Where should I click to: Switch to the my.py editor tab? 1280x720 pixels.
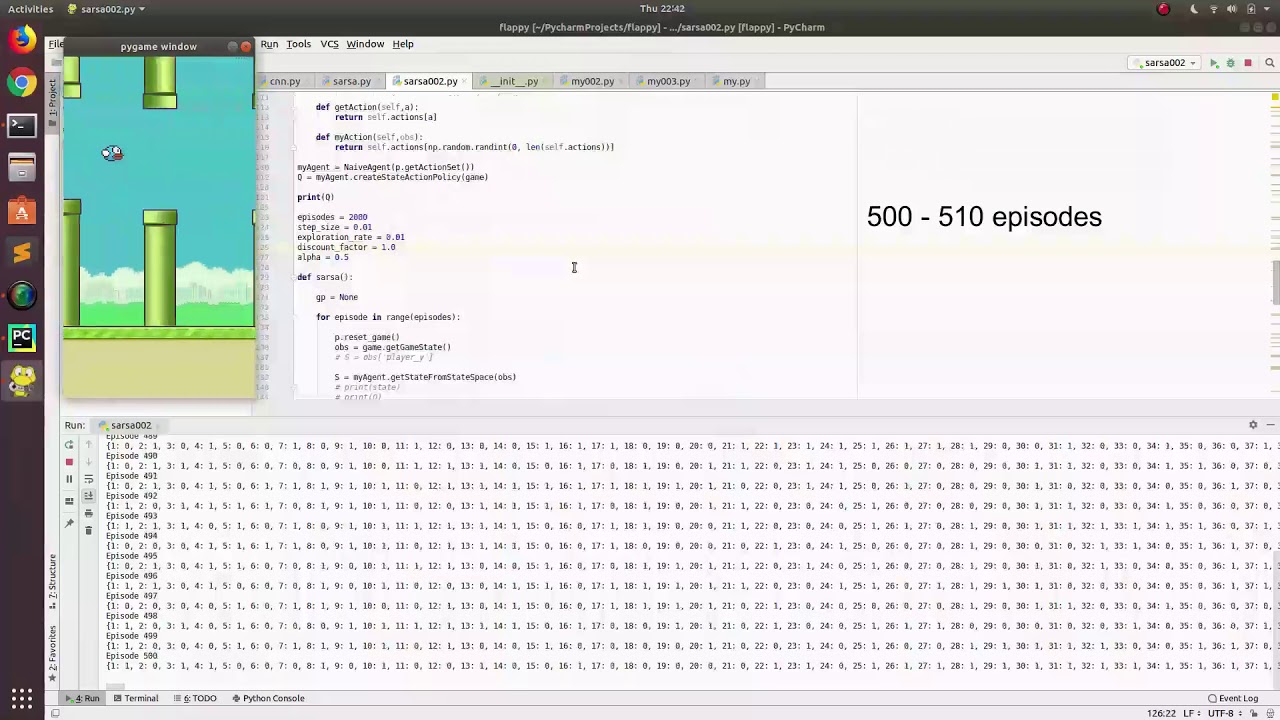click(736, 81)
